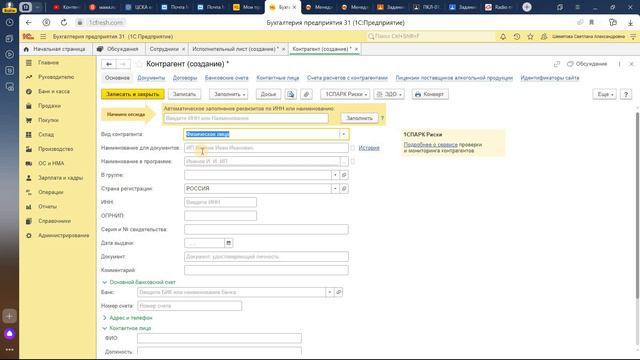The height and width of the screenshot is (360, 640).
Task: Open the Банк dropdown arrow
Action: (329, 292)
